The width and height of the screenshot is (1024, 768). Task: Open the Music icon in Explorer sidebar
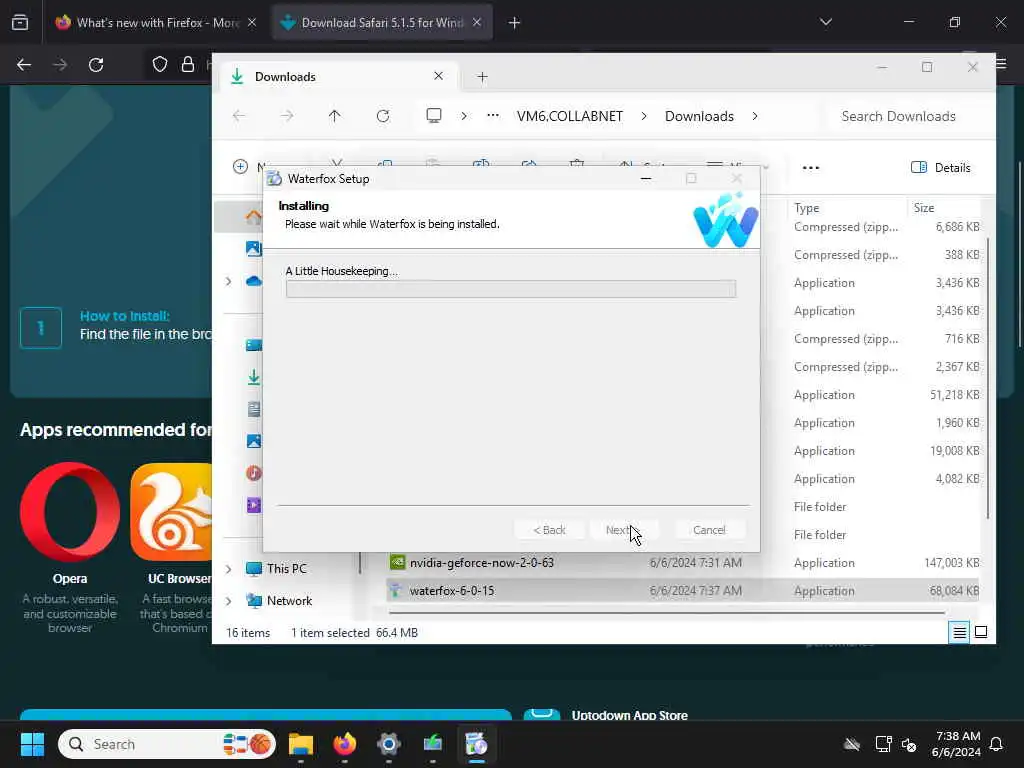[x=253, y=473]
